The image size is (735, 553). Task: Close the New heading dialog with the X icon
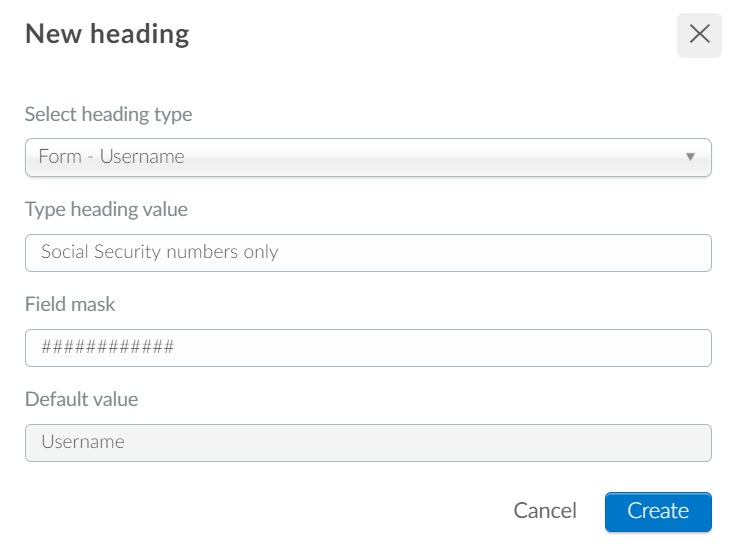point(699,35)
